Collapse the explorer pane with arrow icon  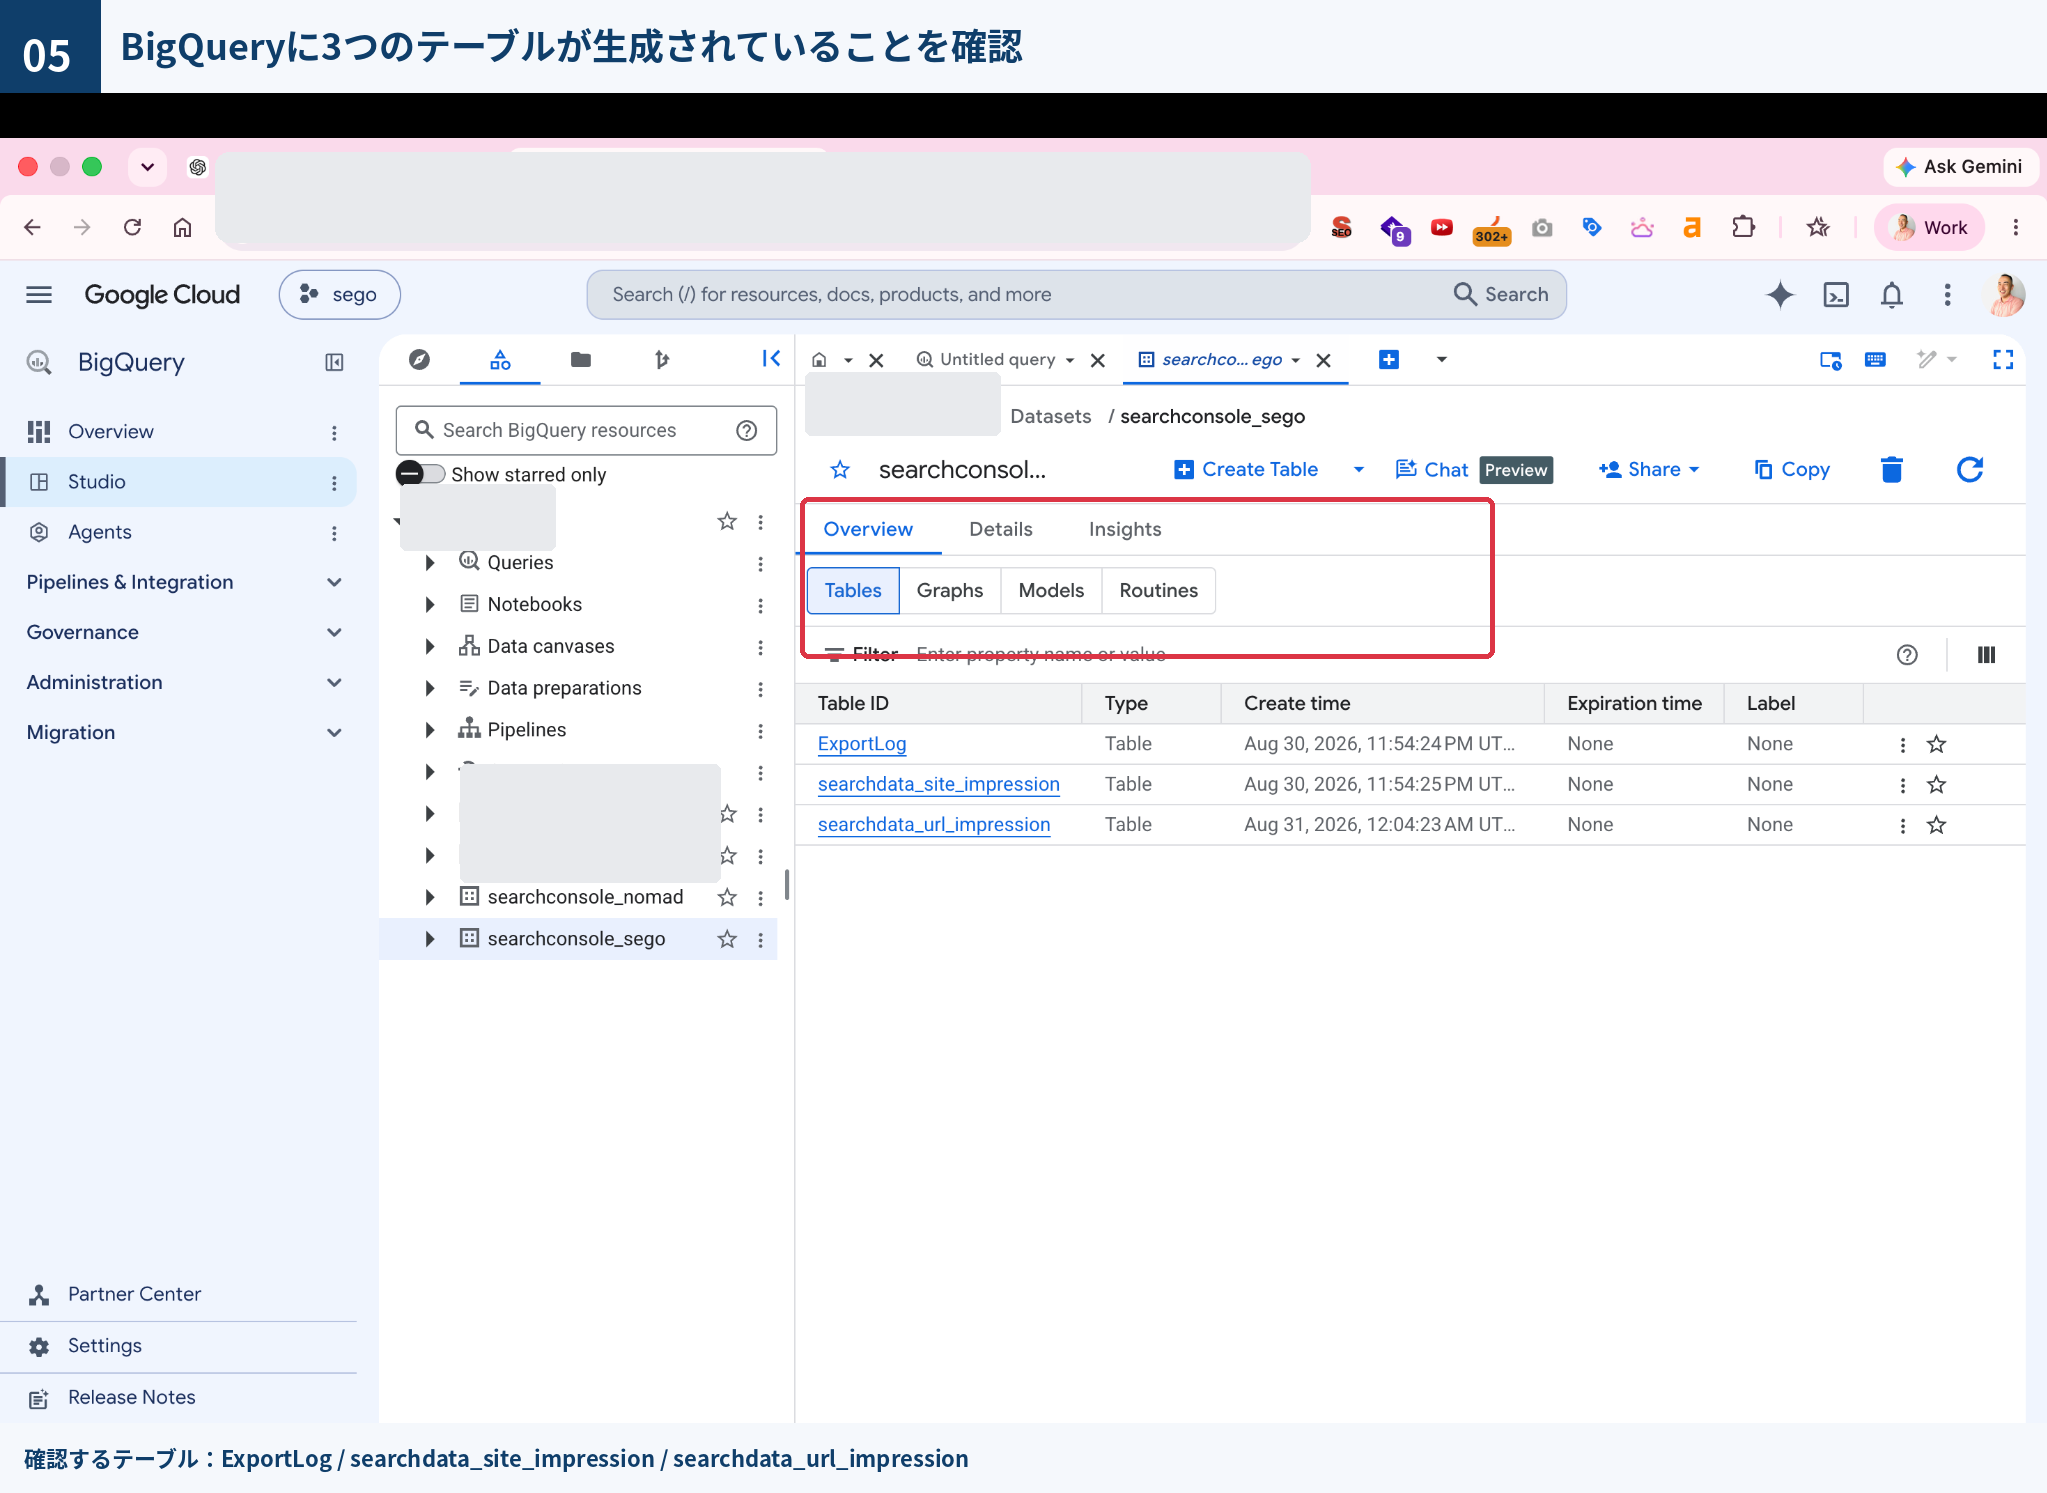[771, 358]
